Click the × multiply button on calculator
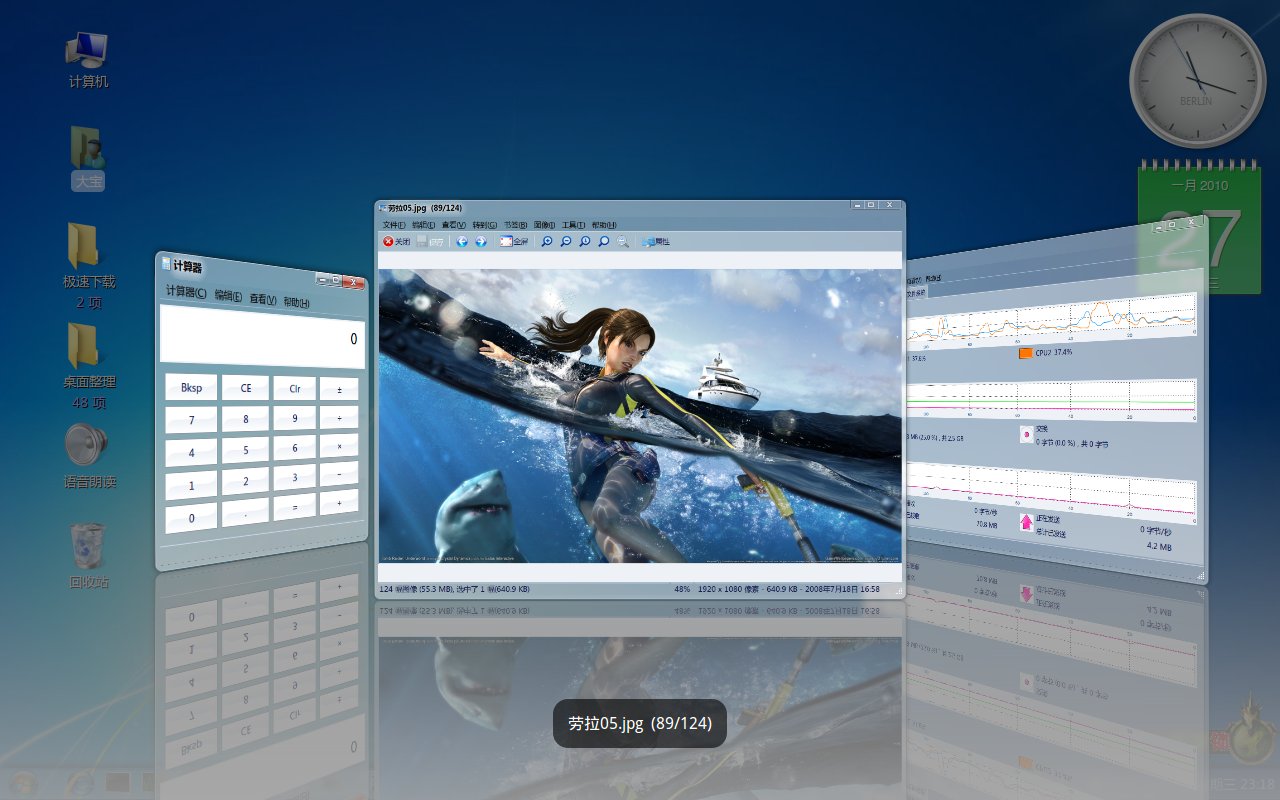 [339, 446]
